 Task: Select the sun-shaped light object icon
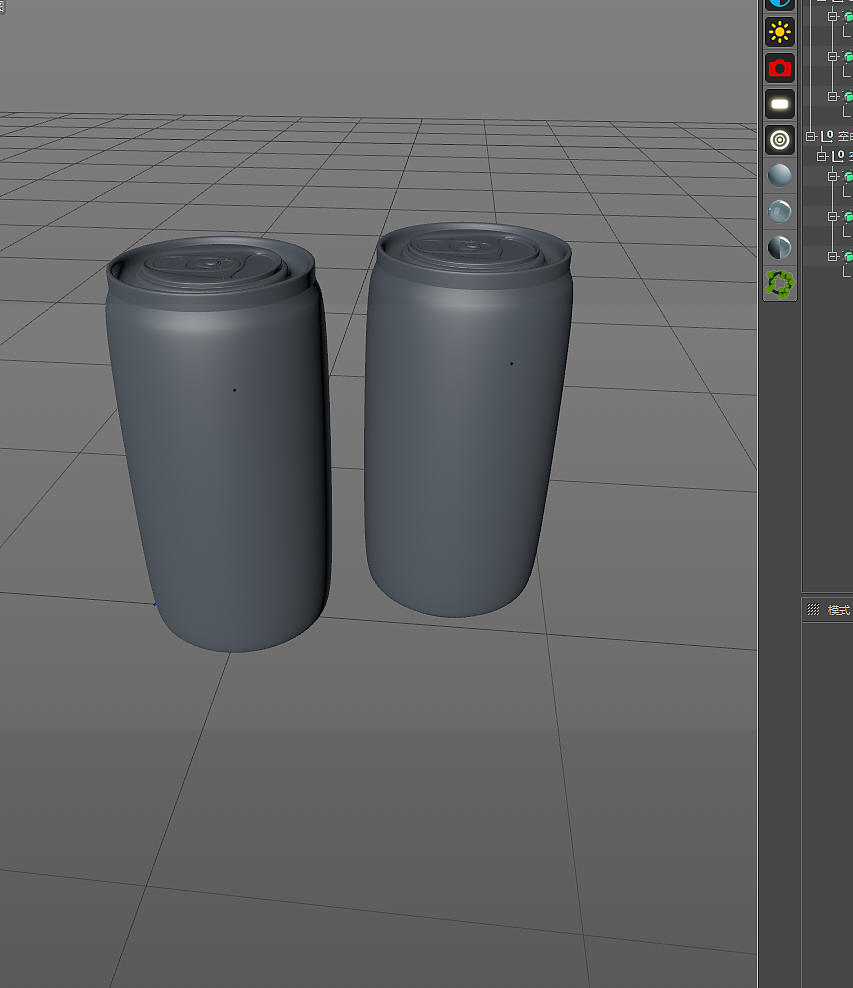coord(780,31)
